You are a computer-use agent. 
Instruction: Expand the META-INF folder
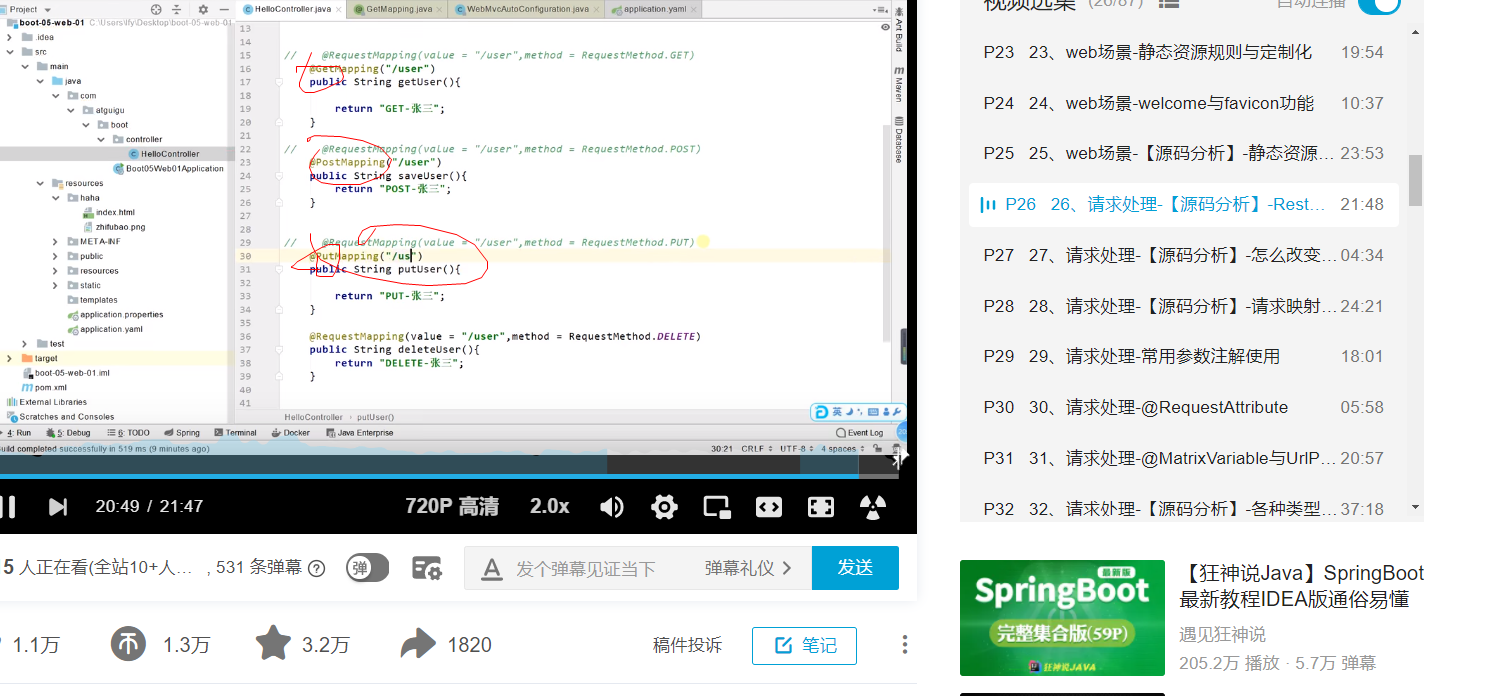[x=56, y=241]
